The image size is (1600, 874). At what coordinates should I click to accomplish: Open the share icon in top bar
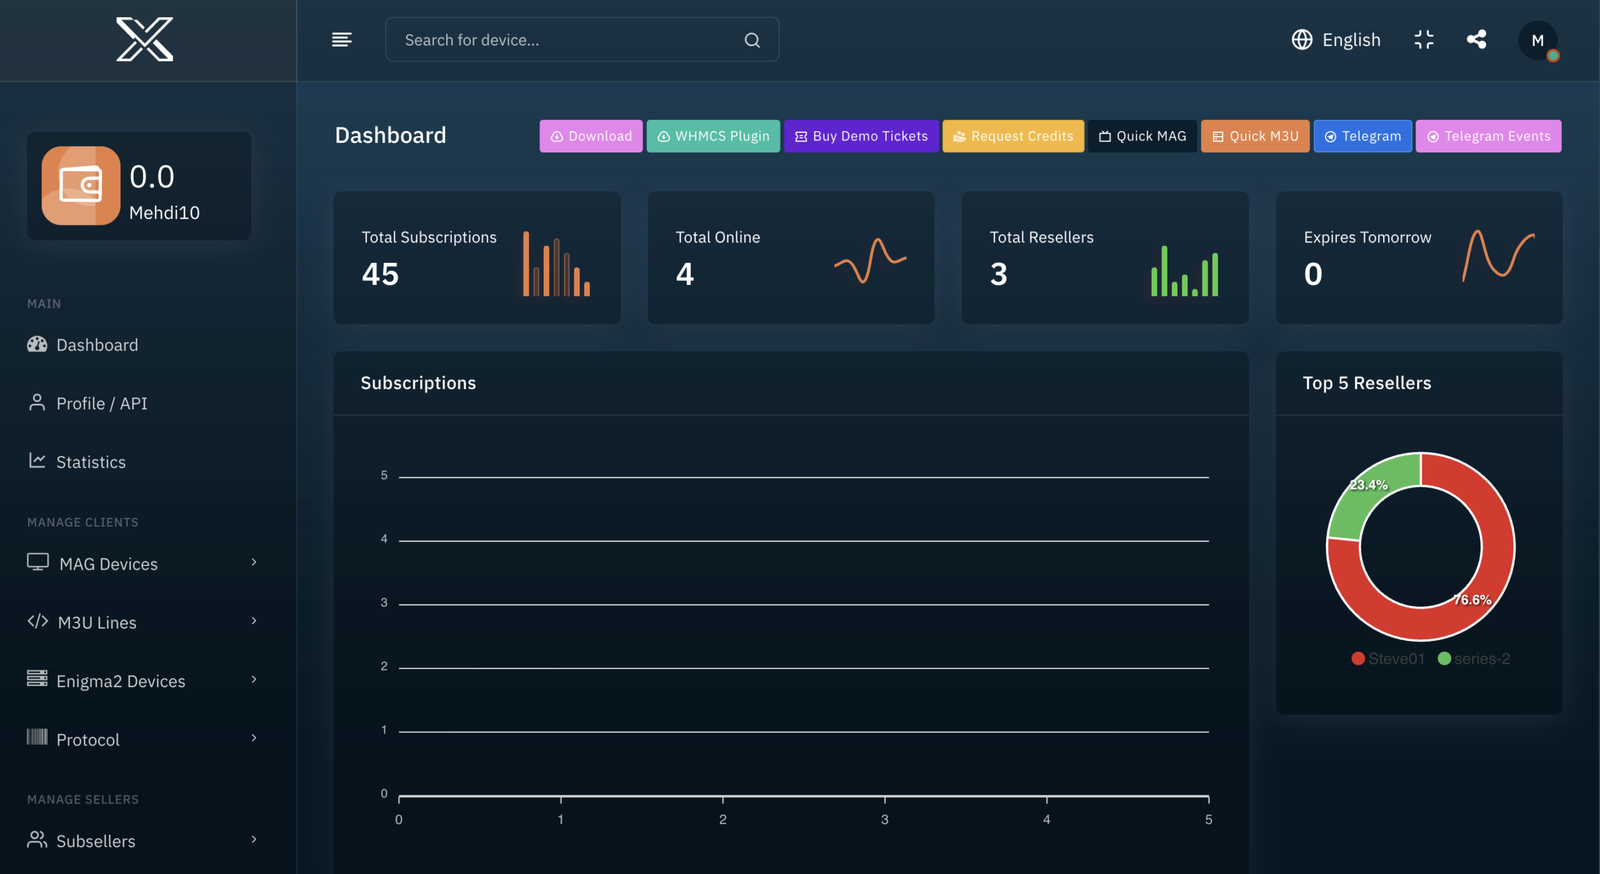pyautogui.click(x=1476, y=40)
